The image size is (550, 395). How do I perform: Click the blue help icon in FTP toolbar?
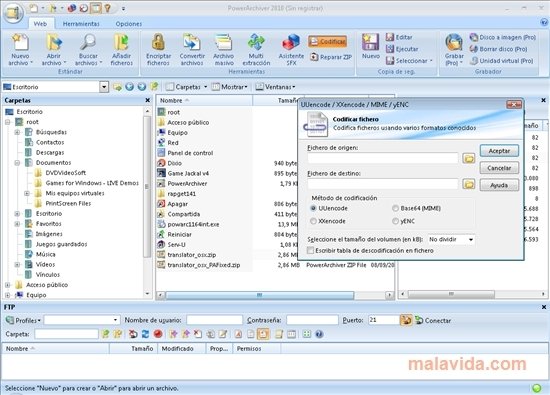[319, 334]
